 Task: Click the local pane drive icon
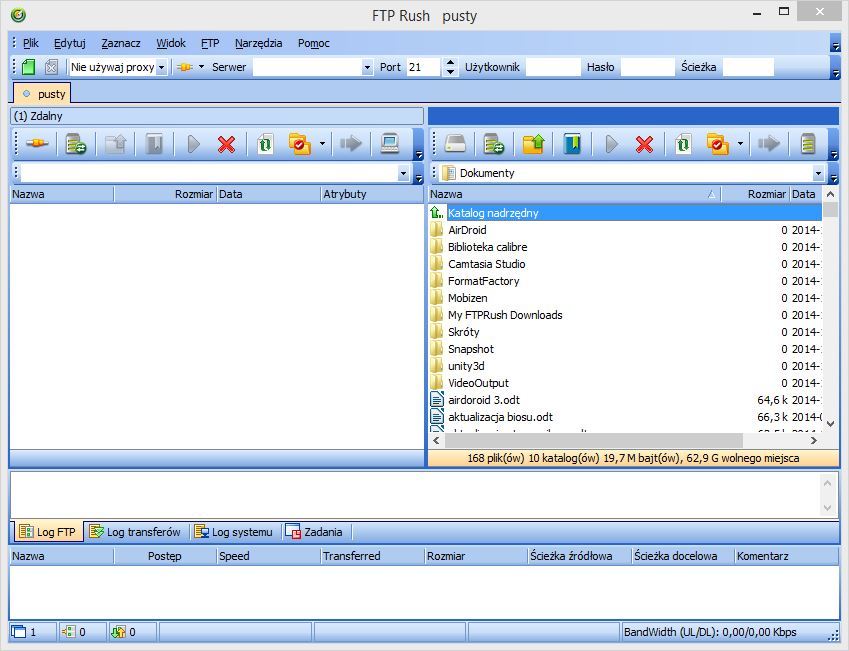coord(455,144)
